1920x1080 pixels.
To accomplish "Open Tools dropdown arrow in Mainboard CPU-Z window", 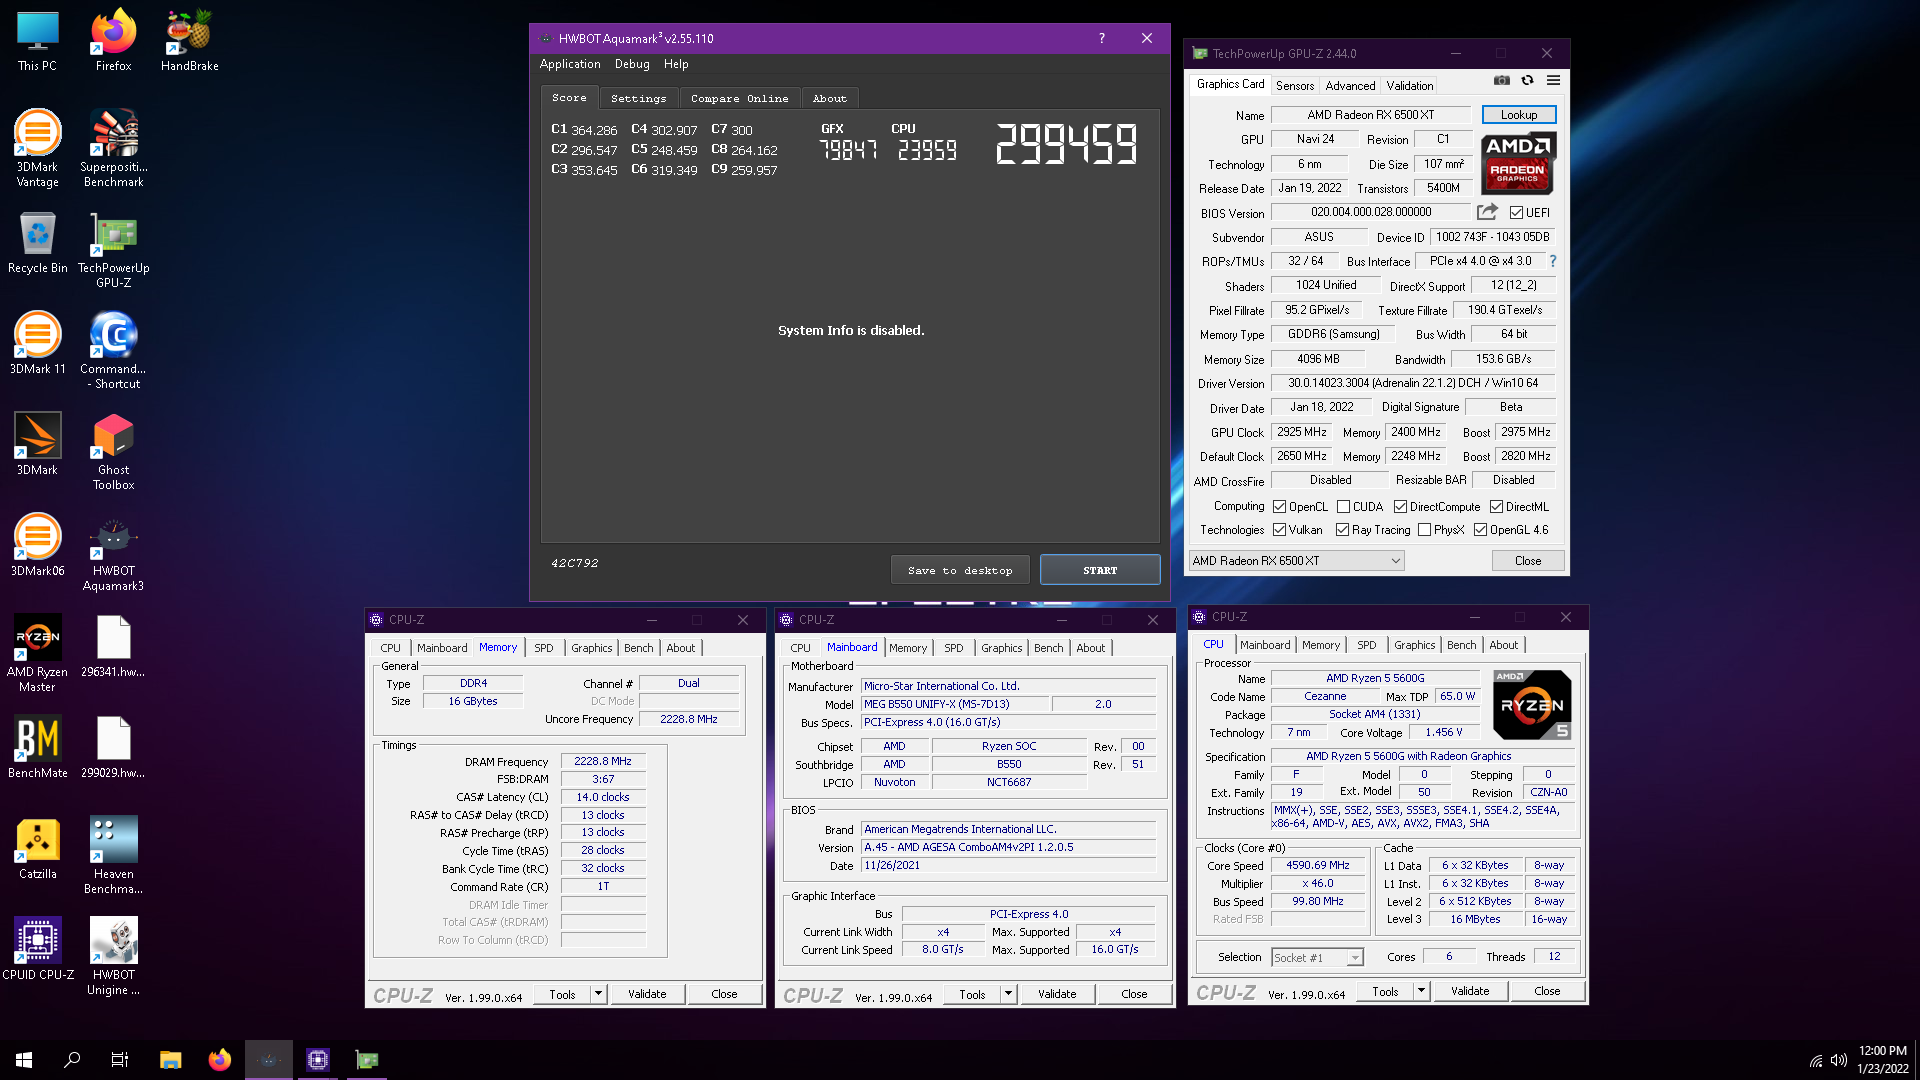I will (1008, 994).
